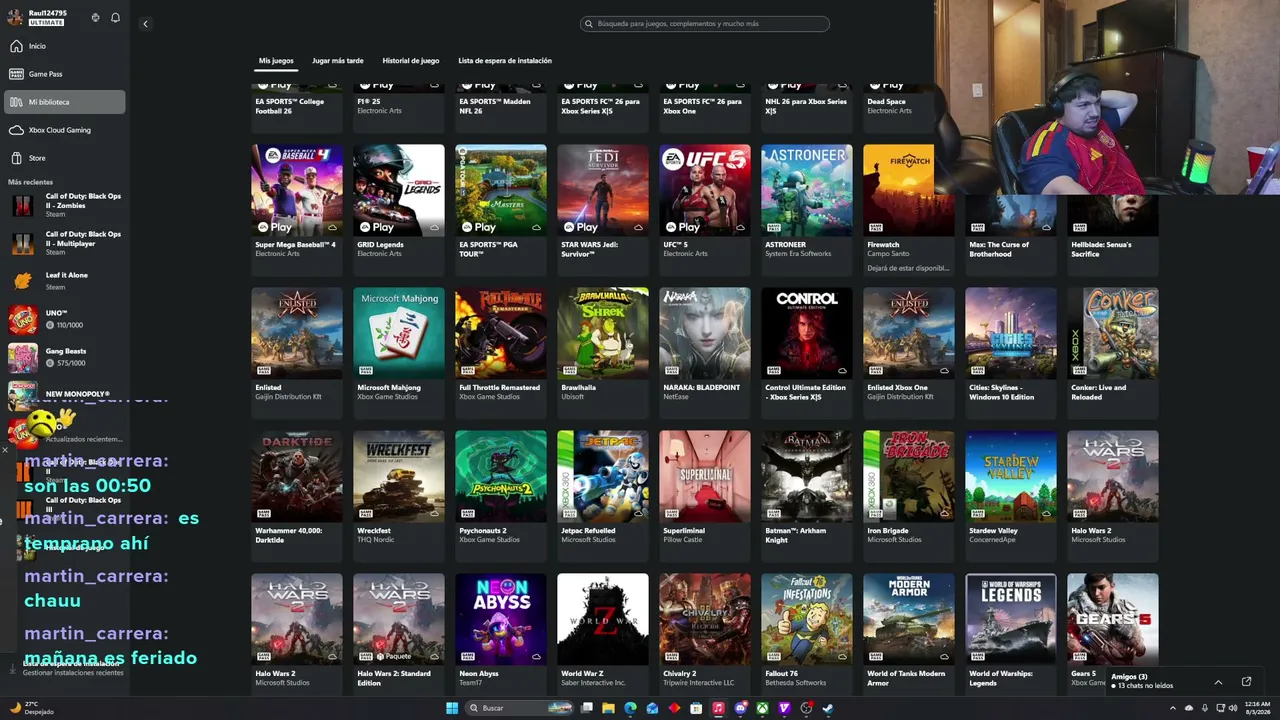Screen dimensions: 1280x720
Task: Expand the Amigos chat panel chevron
Action: tap(1218, 682)
